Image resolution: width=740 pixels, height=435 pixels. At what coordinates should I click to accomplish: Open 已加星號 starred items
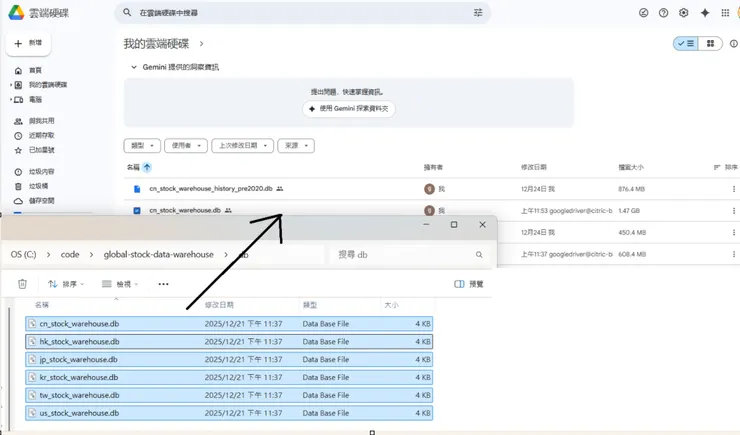pyautogui.click(x=34, y=150)
